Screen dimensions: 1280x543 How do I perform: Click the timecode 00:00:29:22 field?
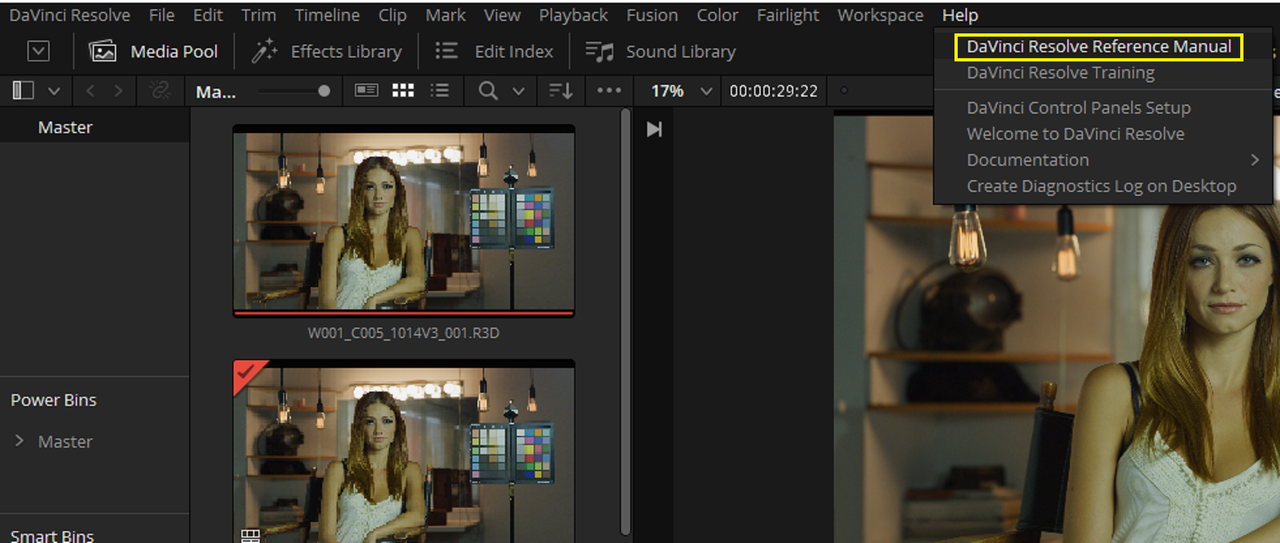point(773,91)
